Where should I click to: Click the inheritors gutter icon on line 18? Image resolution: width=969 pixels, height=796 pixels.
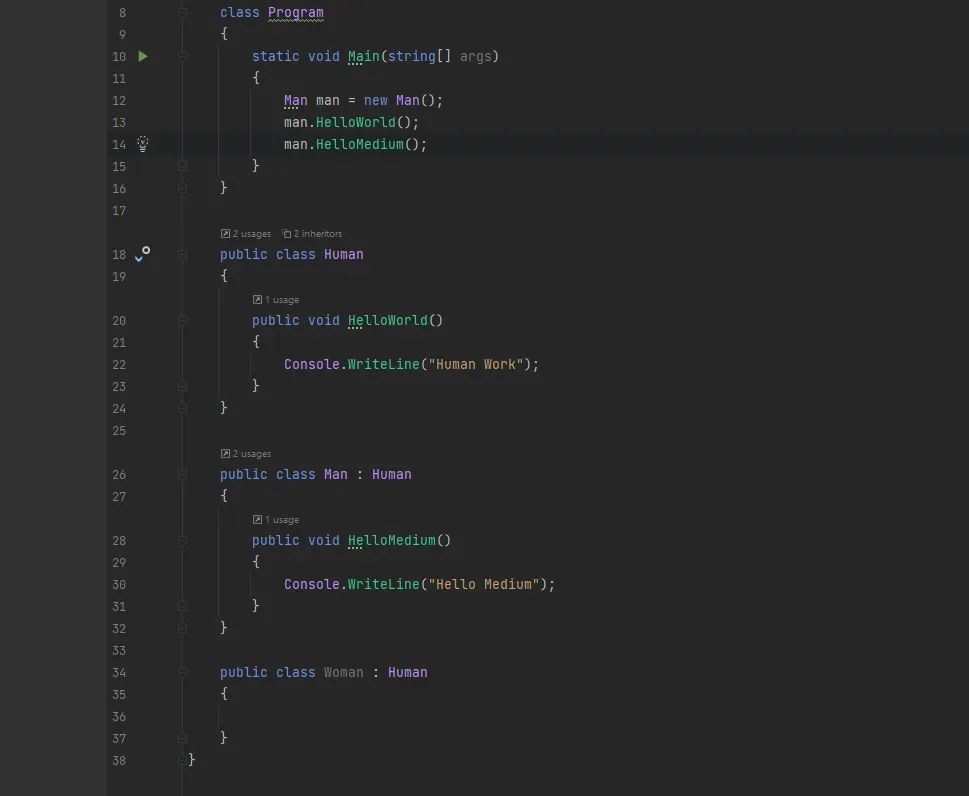click(143, 254)
